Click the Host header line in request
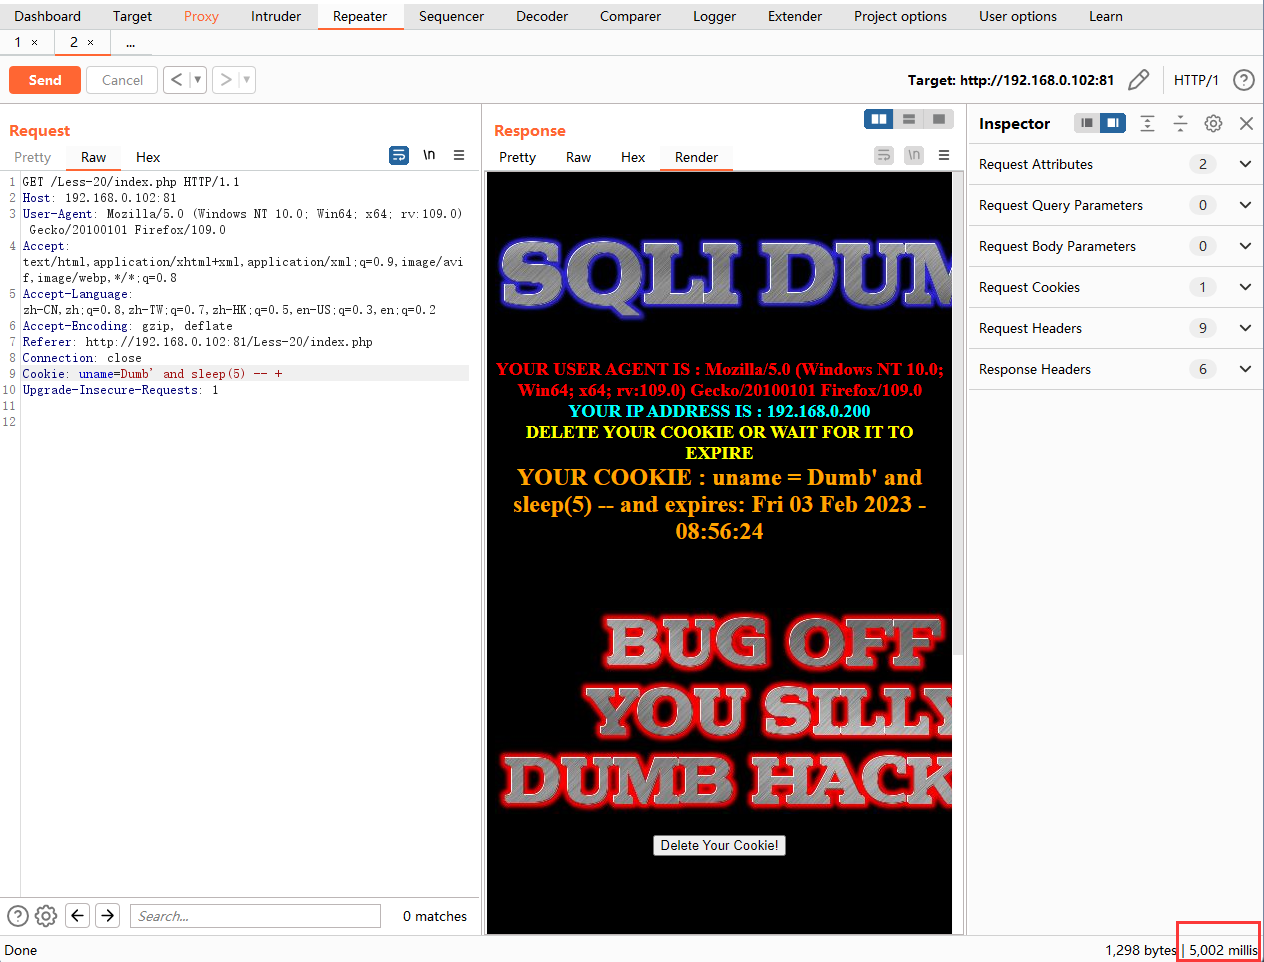 [99, 198]
